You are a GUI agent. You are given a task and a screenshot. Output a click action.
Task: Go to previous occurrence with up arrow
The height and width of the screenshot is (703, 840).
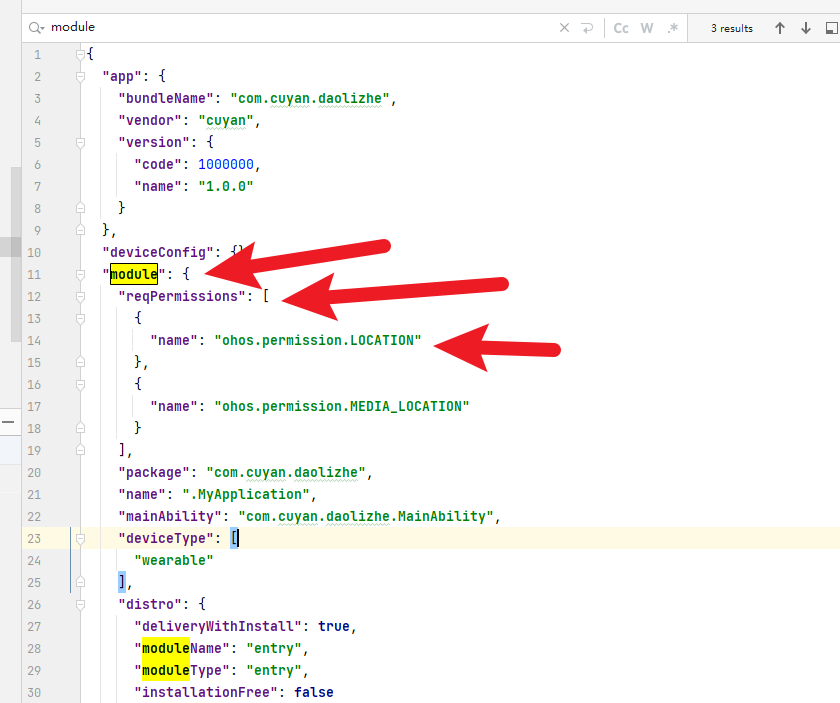[780, 28]
